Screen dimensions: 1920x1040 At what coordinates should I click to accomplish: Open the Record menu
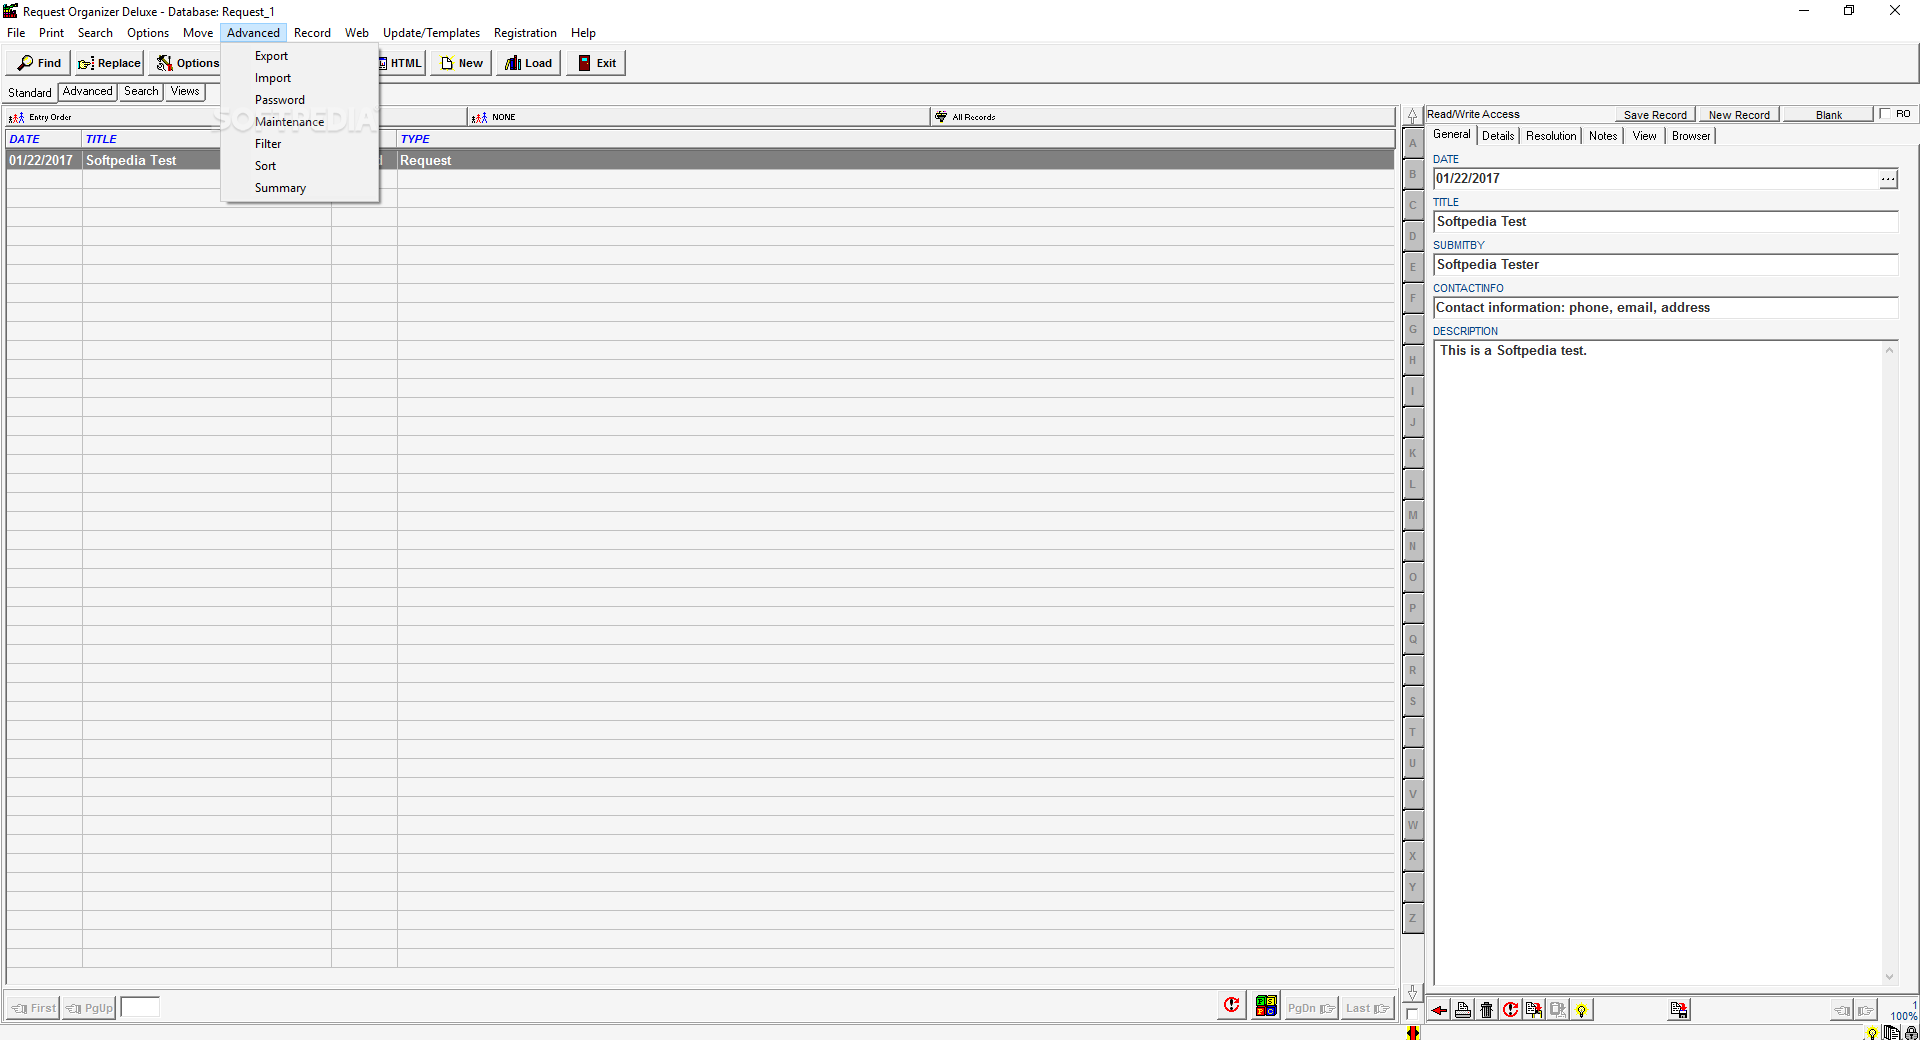click(x=312, y=33)
